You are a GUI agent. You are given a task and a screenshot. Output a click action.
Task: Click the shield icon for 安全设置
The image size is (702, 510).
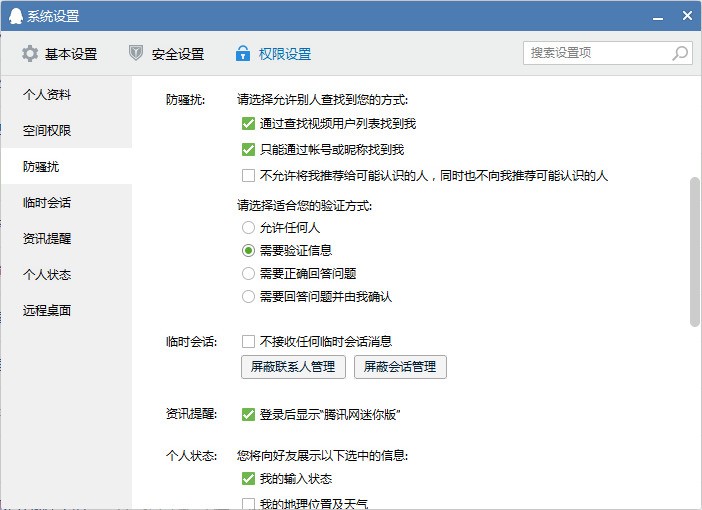136,53
